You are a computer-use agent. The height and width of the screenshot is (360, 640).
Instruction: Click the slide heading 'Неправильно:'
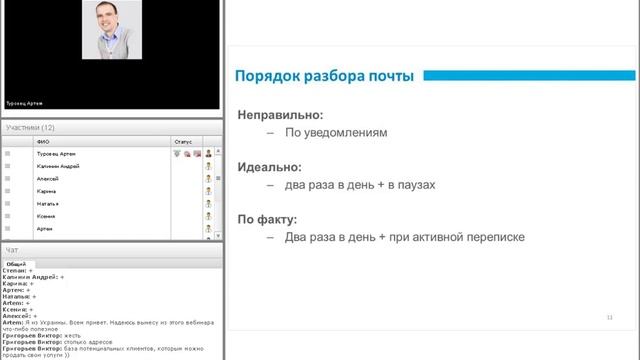(280, 115)
